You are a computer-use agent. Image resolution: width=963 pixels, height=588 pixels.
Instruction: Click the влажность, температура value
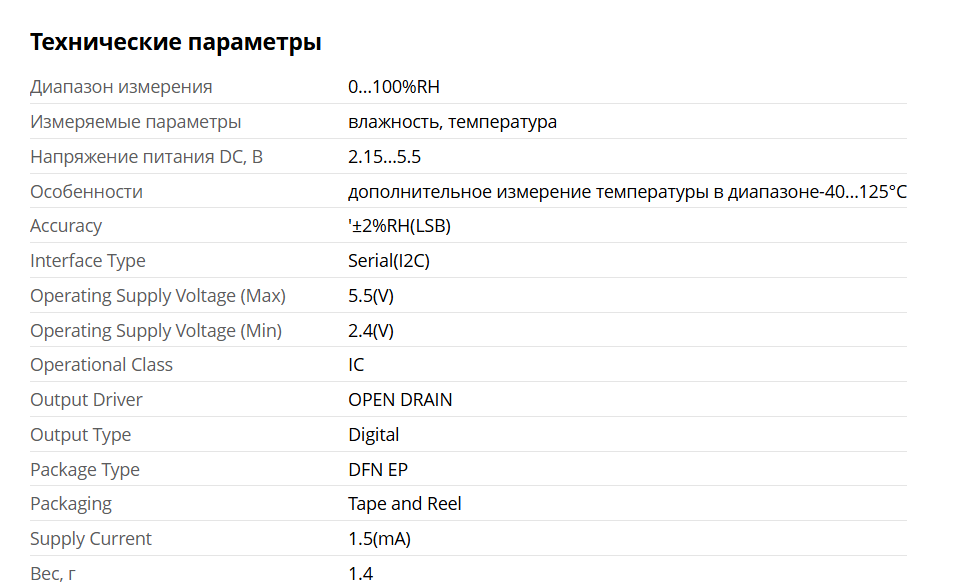[452, 122]
